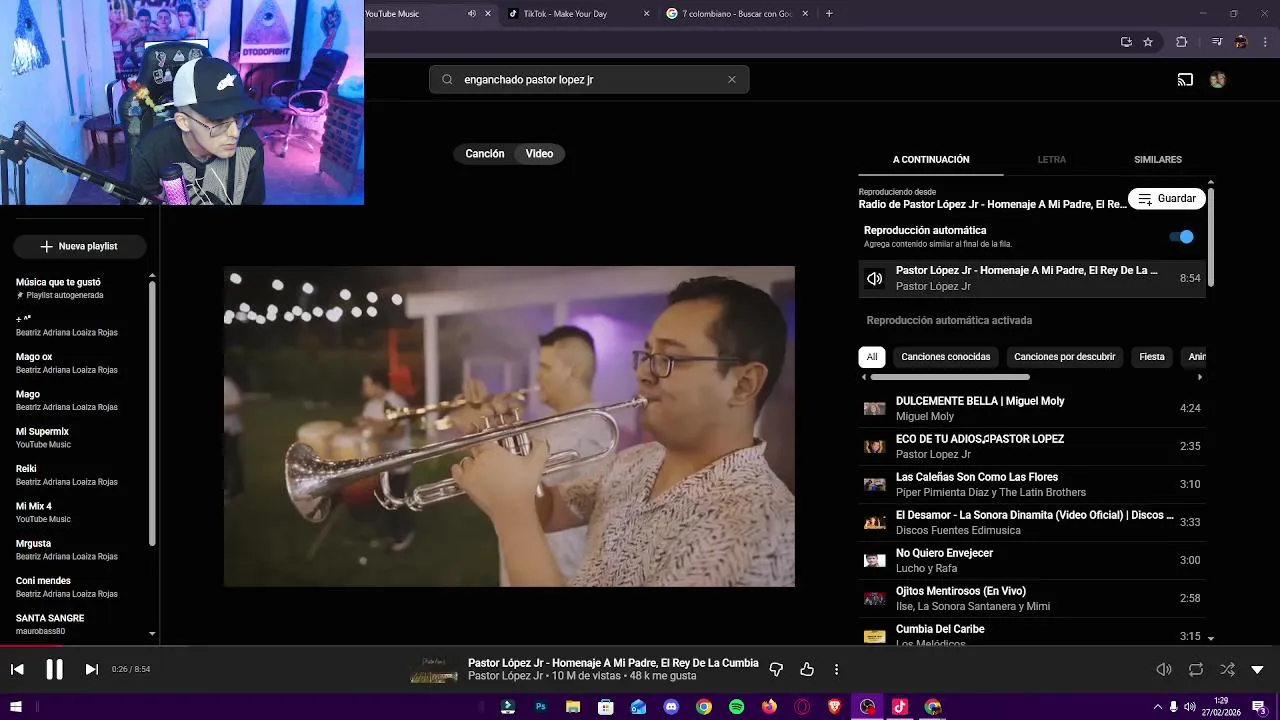Focus the search box with 'enganchado pastor lopez jr'
Viewport: 1280px width, 720px height.
(x=589, y=79)
